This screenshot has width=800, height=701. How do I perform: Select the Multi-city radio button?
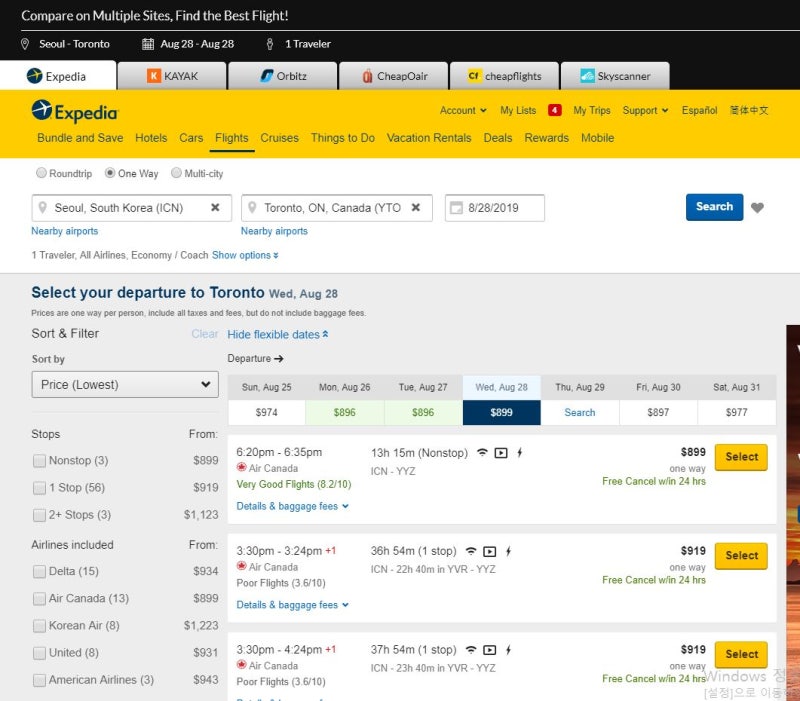click(x=176, y=173)
